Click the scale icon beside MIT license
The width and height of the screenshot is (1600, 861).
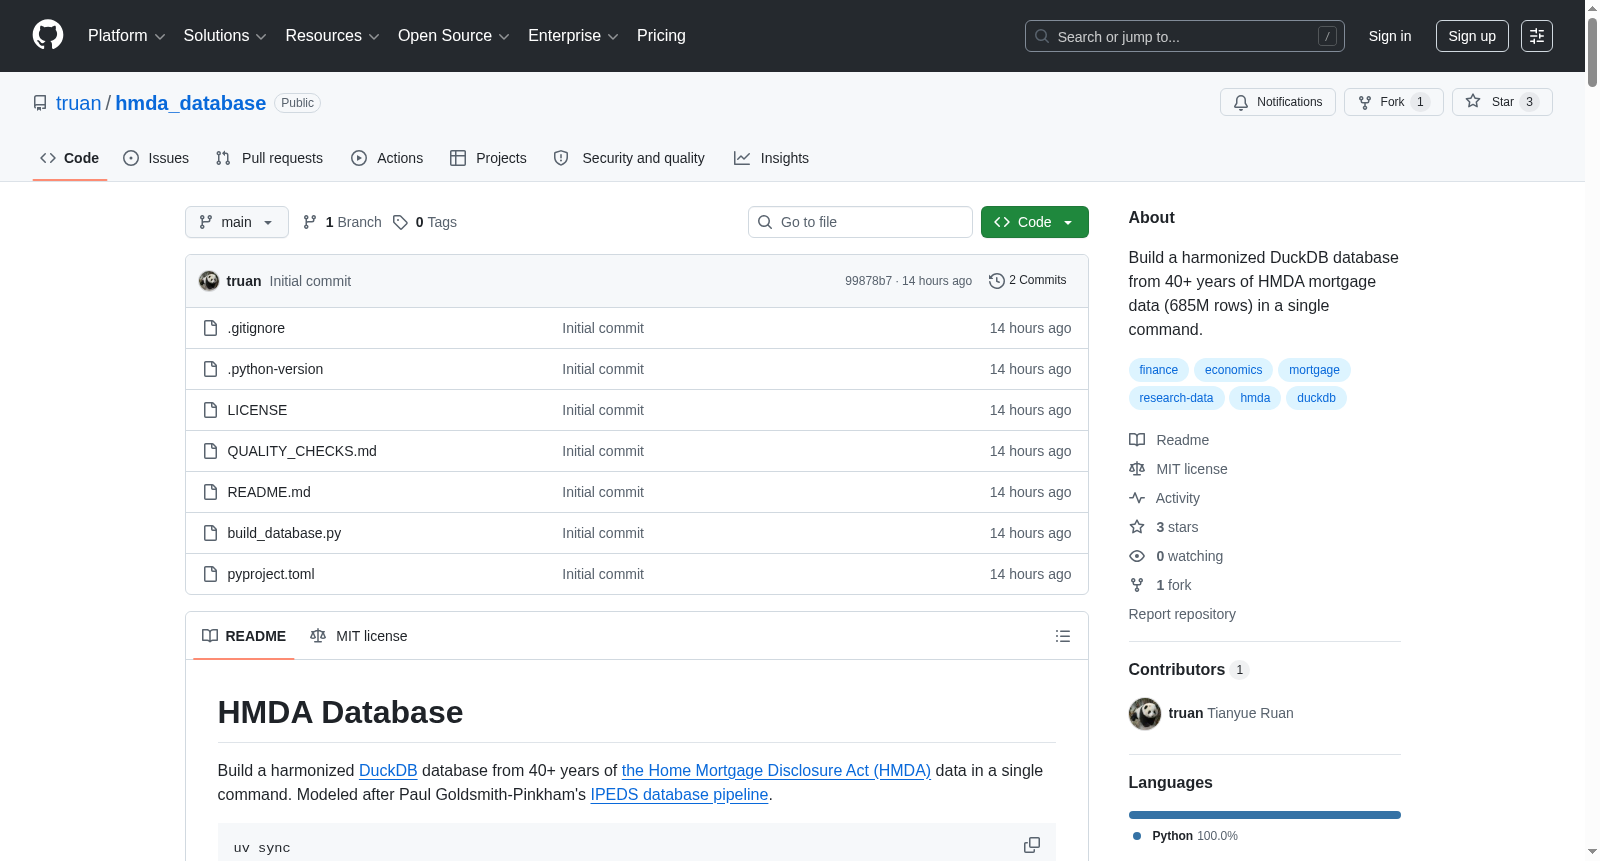click(x=1137, y=469)
